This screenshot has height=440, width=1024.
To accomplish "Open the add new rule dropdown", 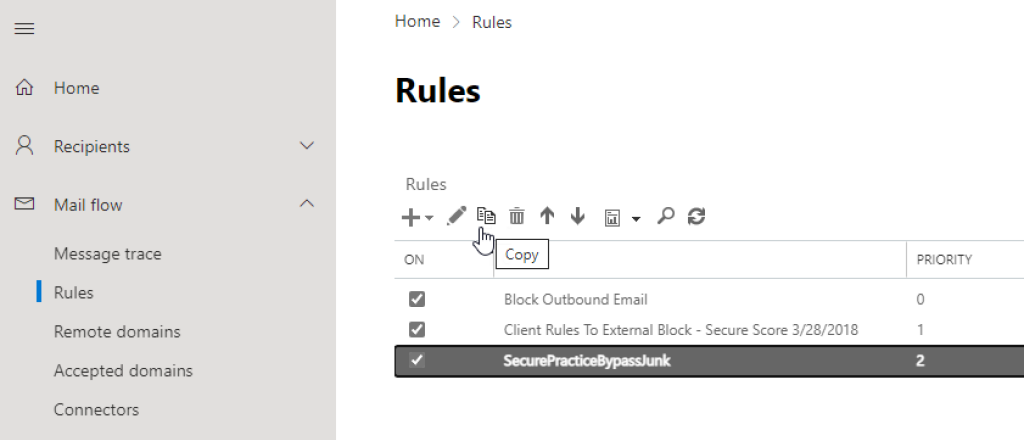I will 417,216.
